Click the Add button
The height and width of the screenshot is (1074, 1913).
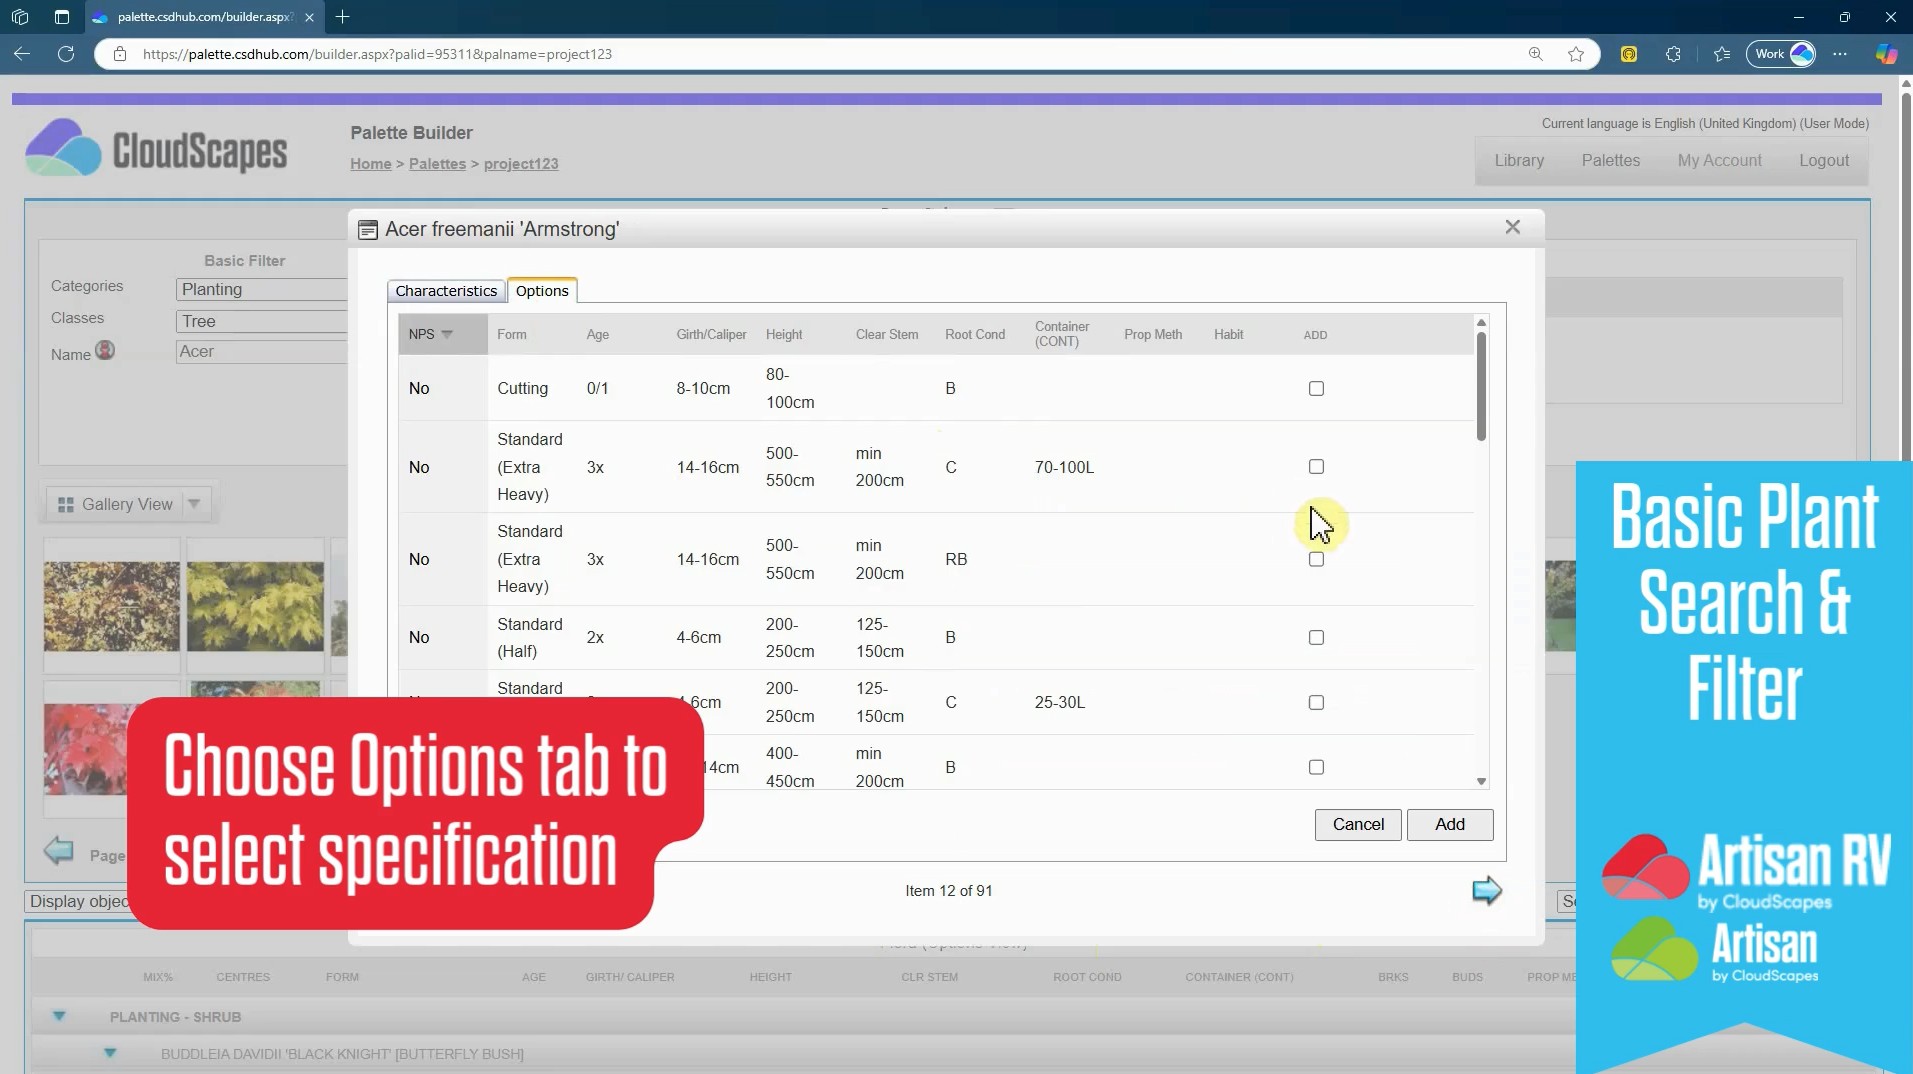click(1449, 824)
